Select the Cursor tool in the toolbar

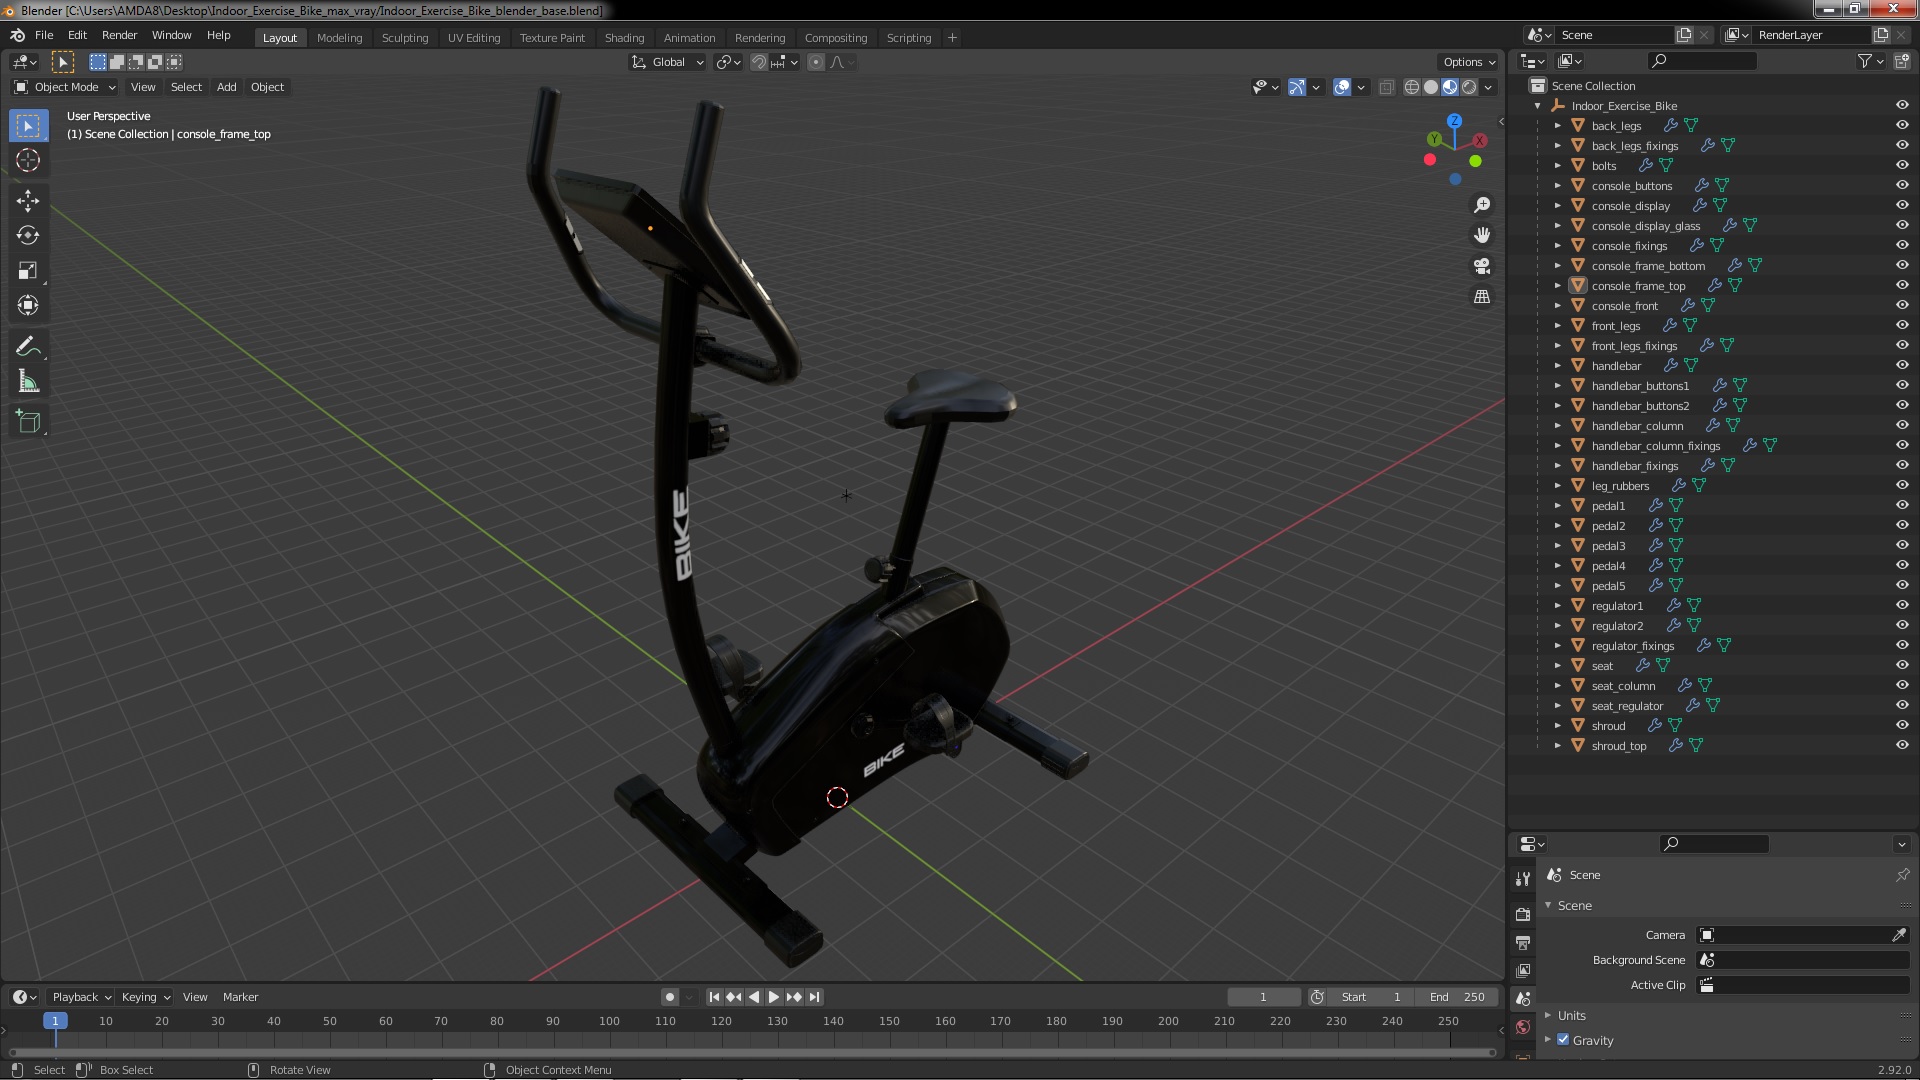coord(28,160)
